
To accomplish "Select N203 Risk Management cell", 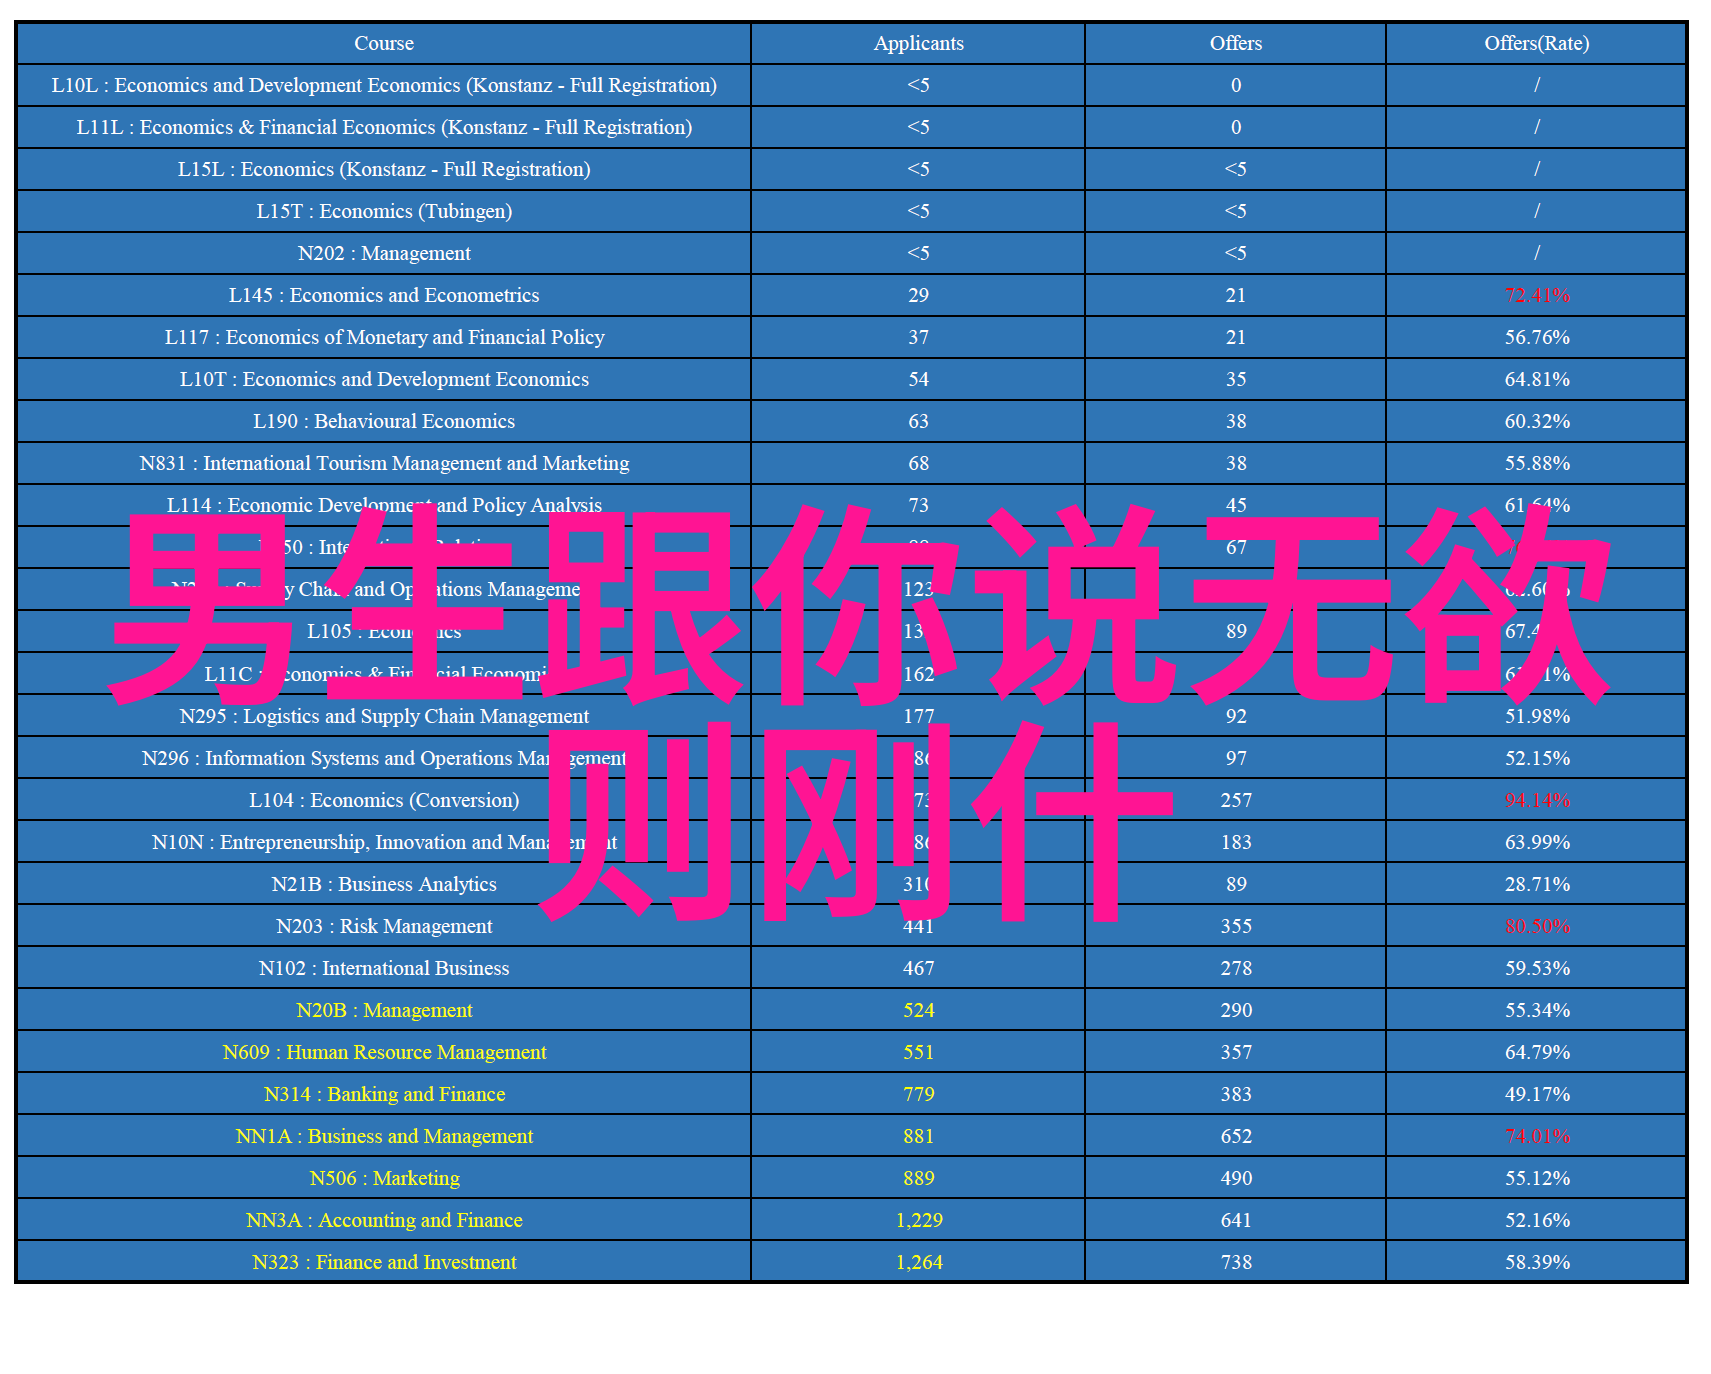I will click(384, 926).
